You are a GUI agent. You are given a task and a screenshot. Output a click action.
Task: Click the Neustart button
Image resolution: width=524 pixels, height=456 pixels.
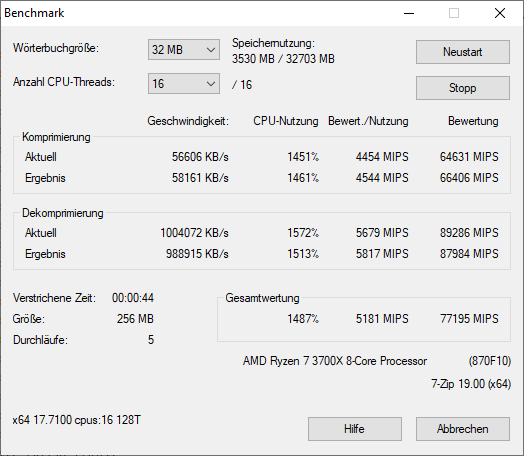click(463, 52)
